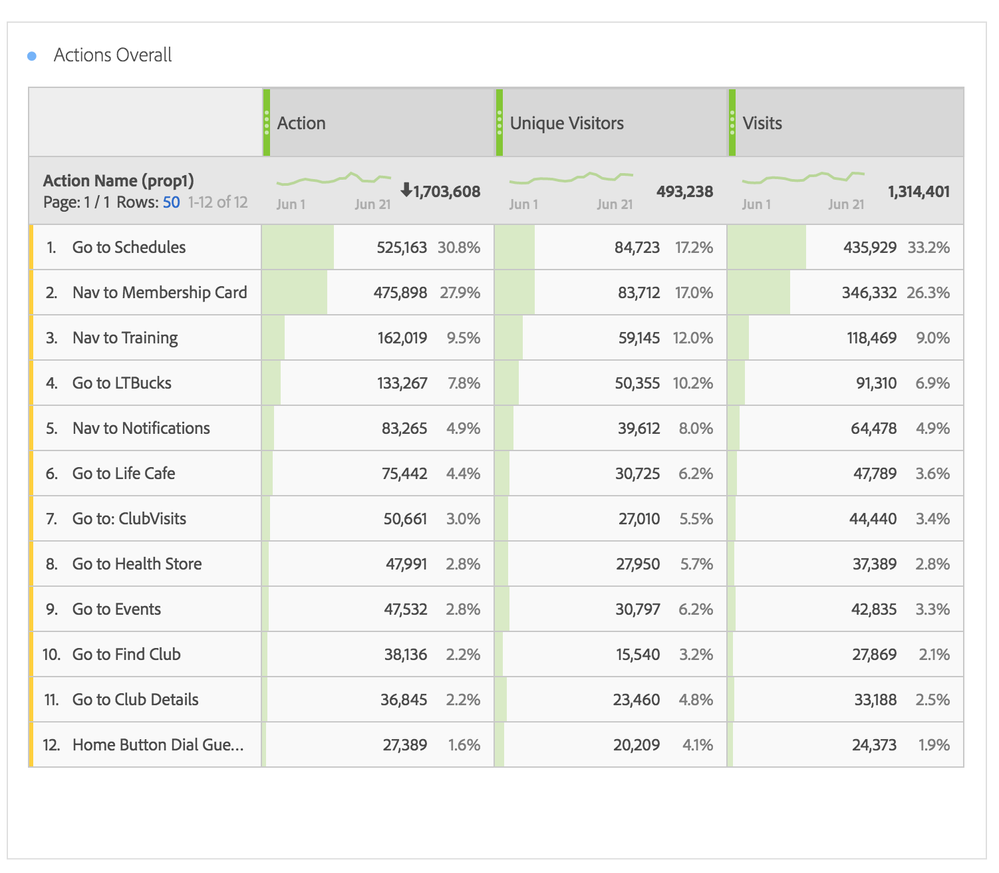Click the Actions Overall panel title
Viewport: 999px width, 873px height.
[x=112, y=55]
